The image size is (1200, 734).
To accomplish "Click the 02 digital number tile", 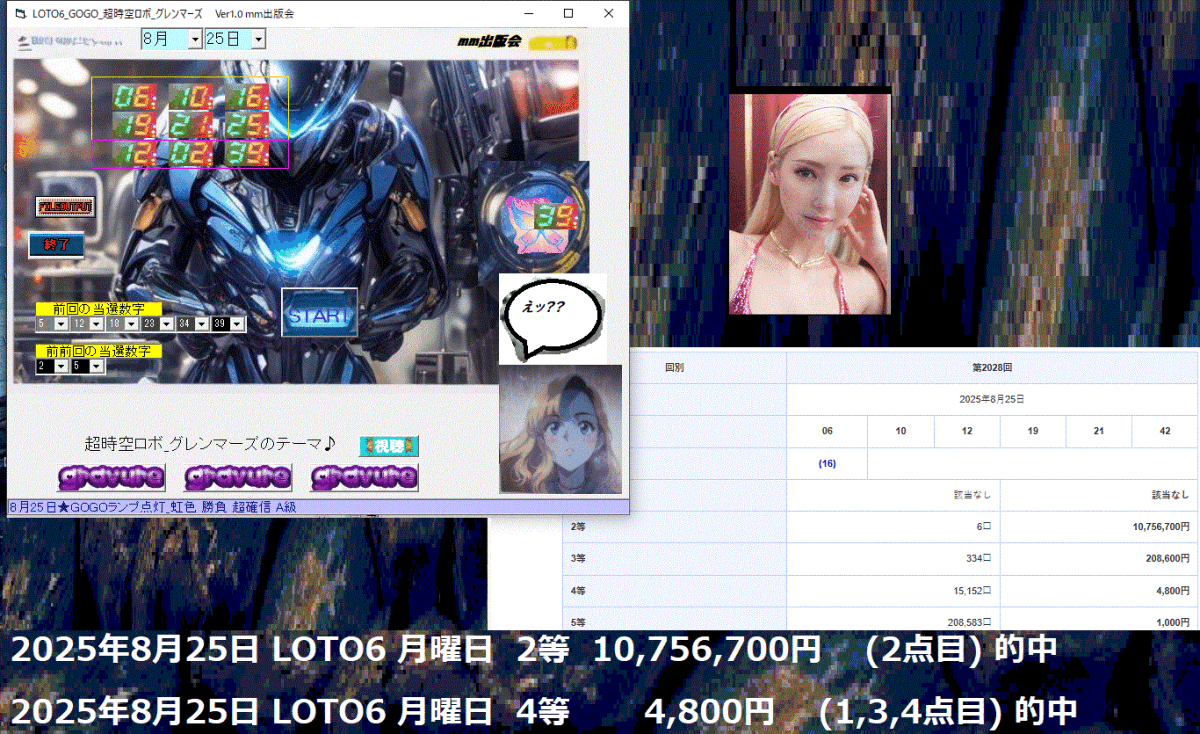I will [x=190, y=154].
